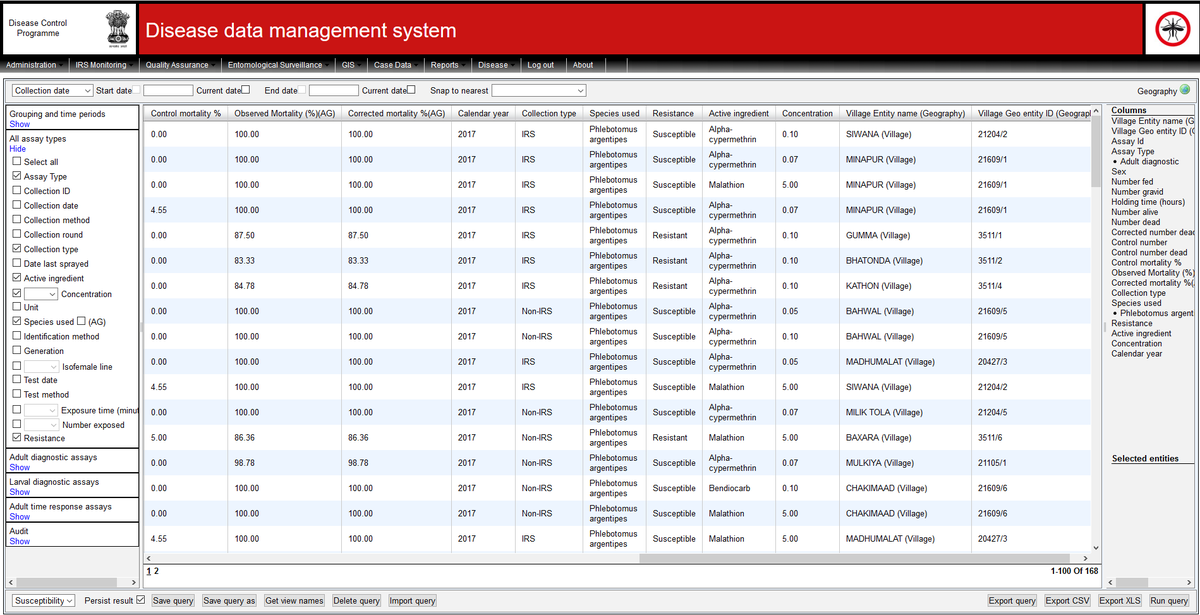This screenshot has height=615, width=1200.
Task: Click the Delete query button
Action: coord(356,601)
